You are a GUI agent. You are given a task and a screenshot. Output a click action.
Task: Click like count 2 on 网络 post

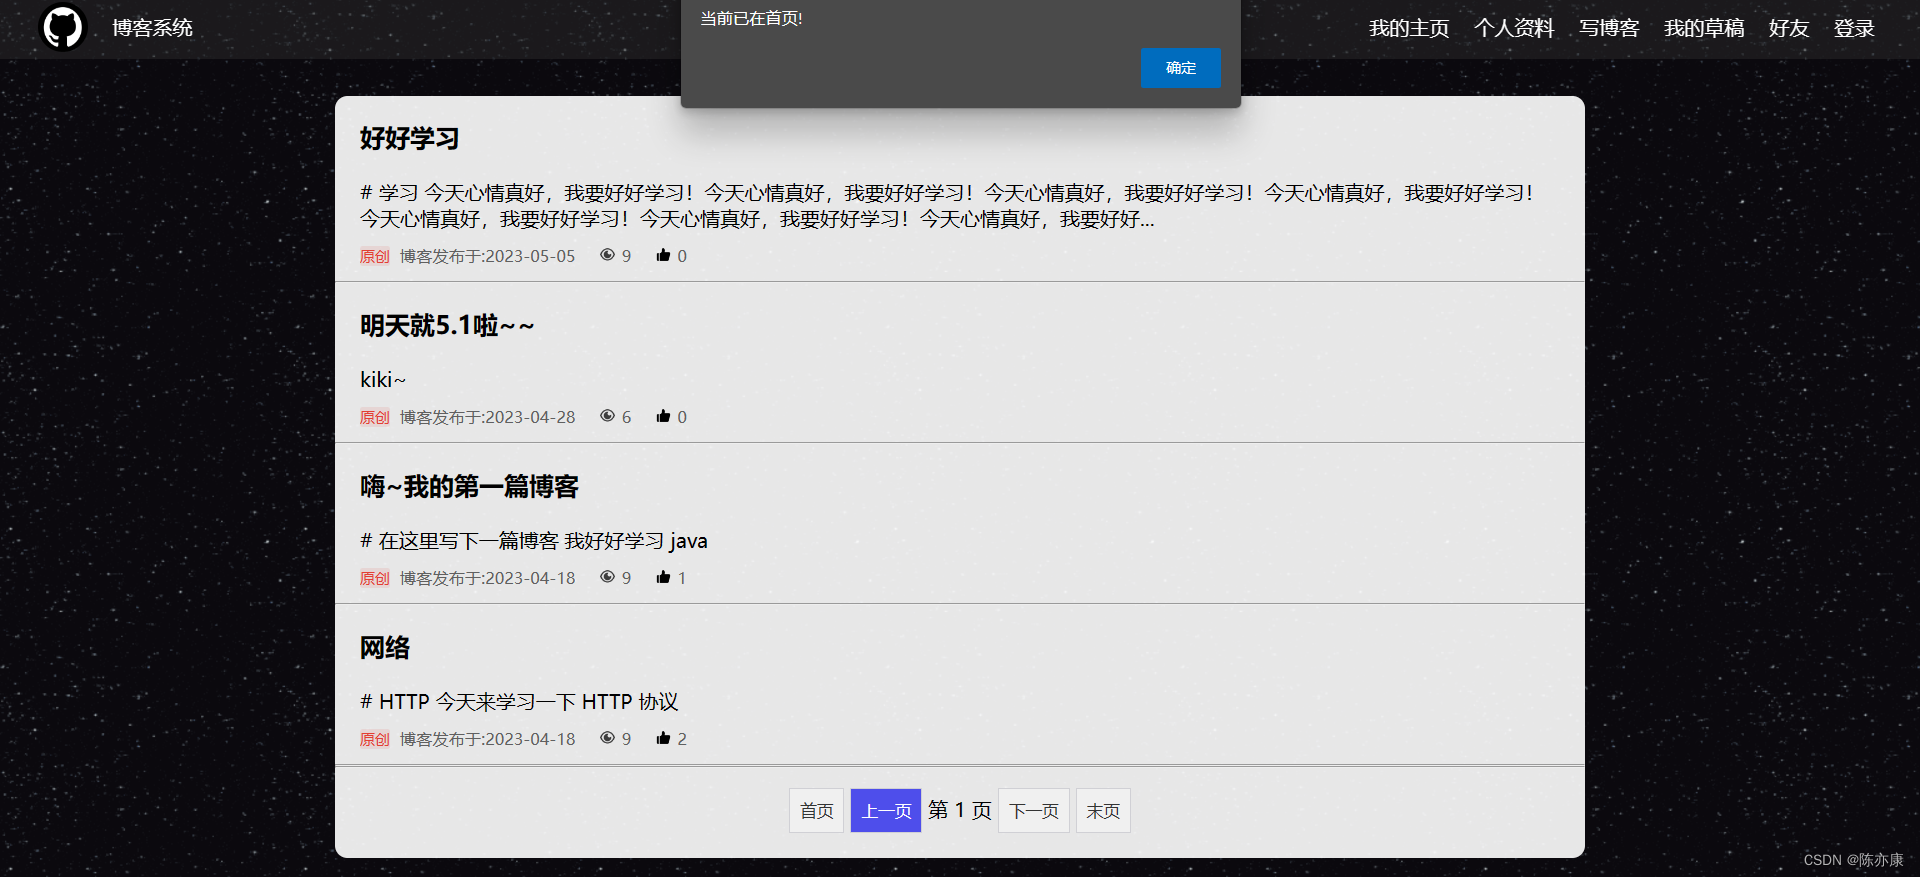[x=682, y=739]
